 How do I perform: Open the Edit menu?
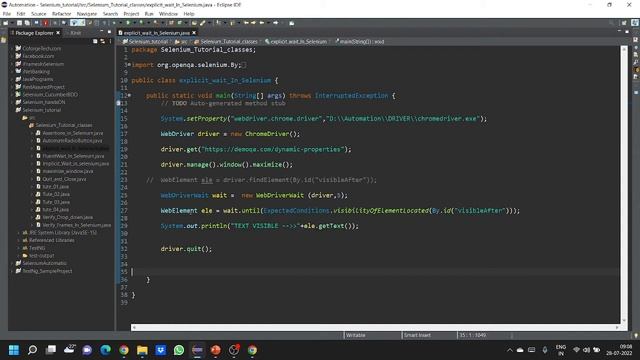pyautogui.click(x=21, y=14)
